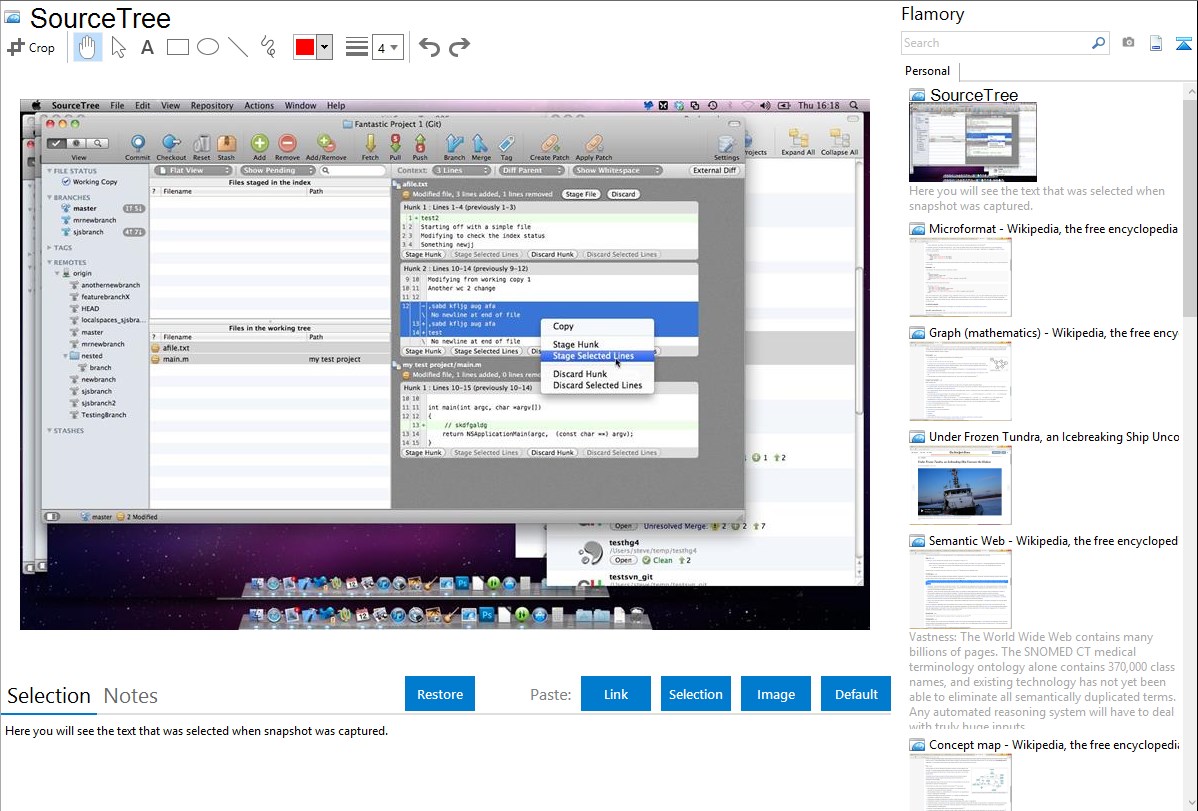Click the search magnifier icon
Screen dimensions: 1198x811
point(1098,43)
